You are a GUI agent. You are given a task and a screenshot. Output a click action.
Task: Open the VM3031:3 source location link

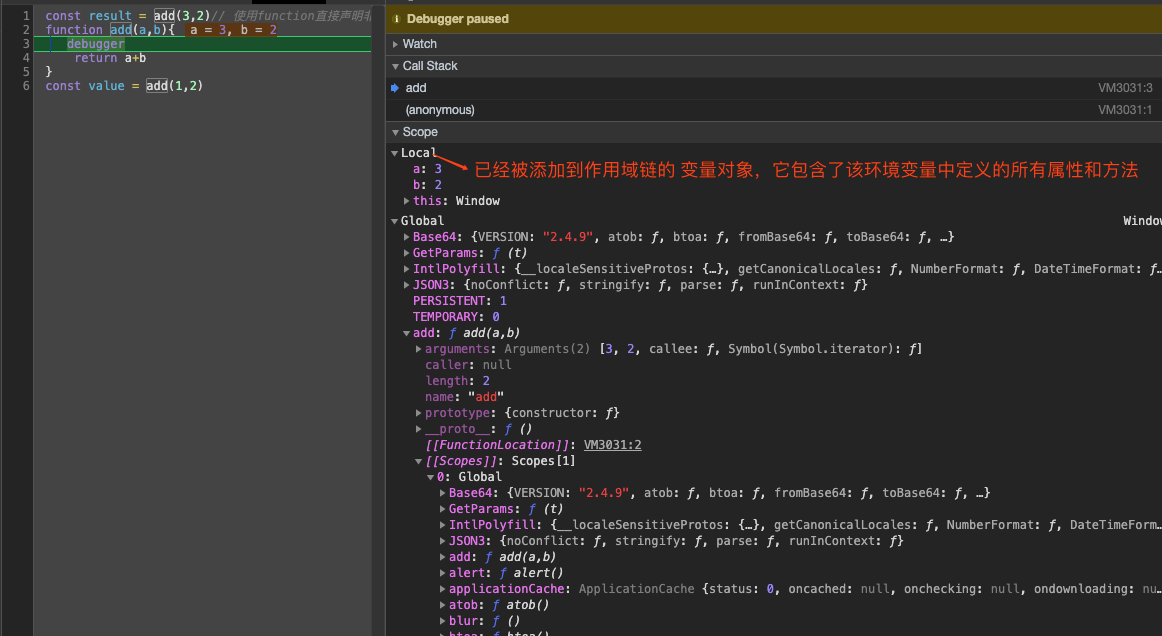pos(1124,88)
